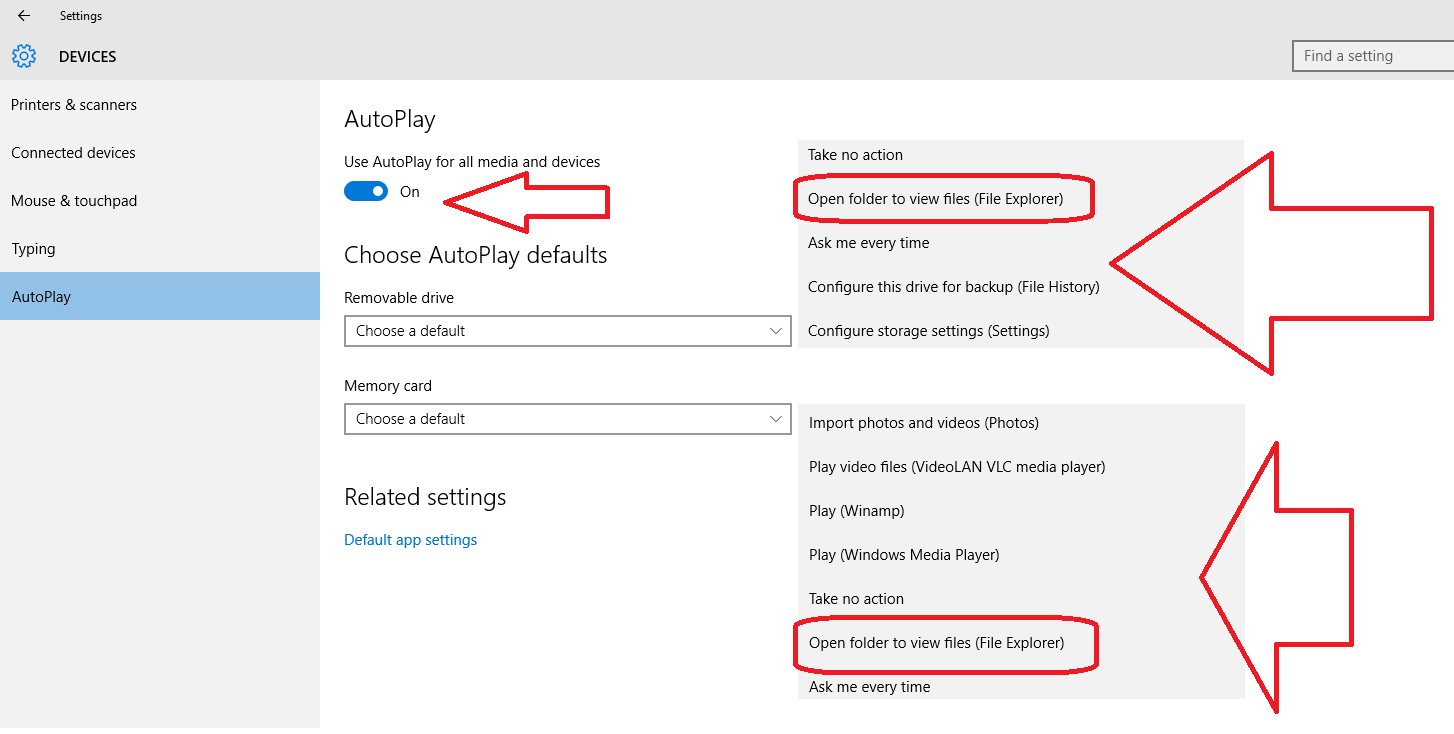Choose Ask me every time for removable drive
This screenshot has width=1454, height=734.
[x=868, y=242]
